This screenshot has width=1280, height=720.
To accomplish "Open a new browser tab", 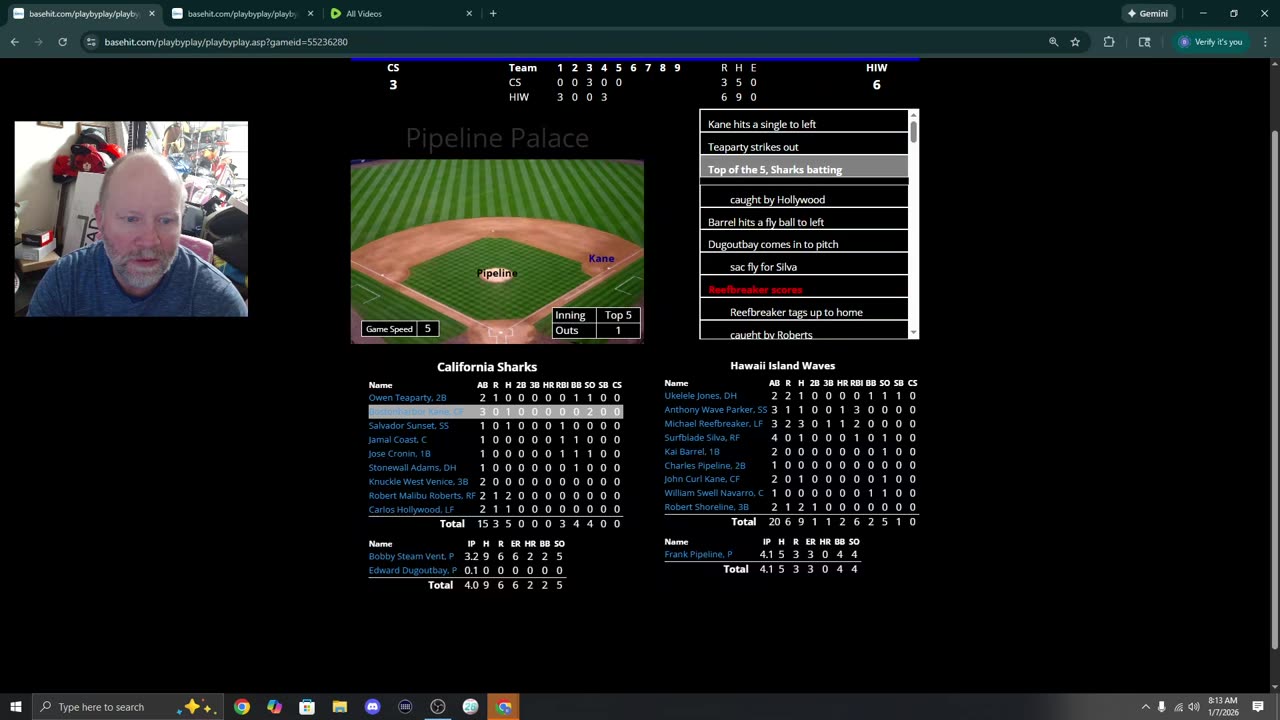I will point(493,14).
